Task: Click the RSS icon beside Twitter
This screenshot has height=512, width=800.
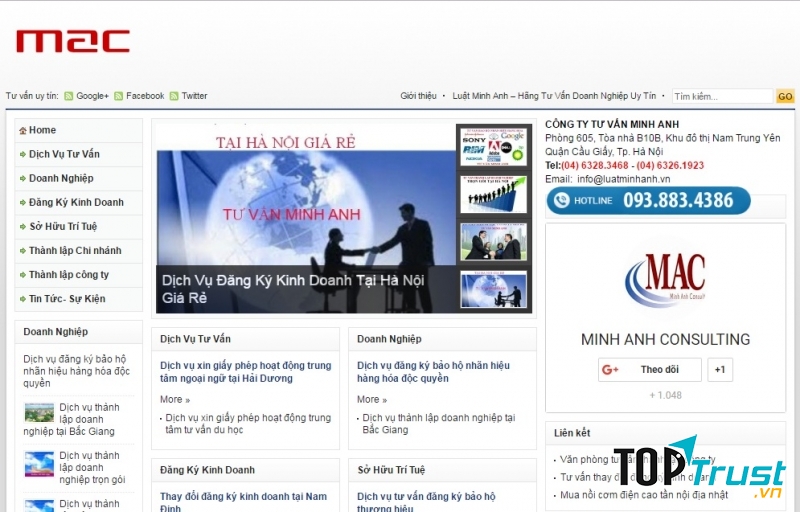Action: (174, 96)
